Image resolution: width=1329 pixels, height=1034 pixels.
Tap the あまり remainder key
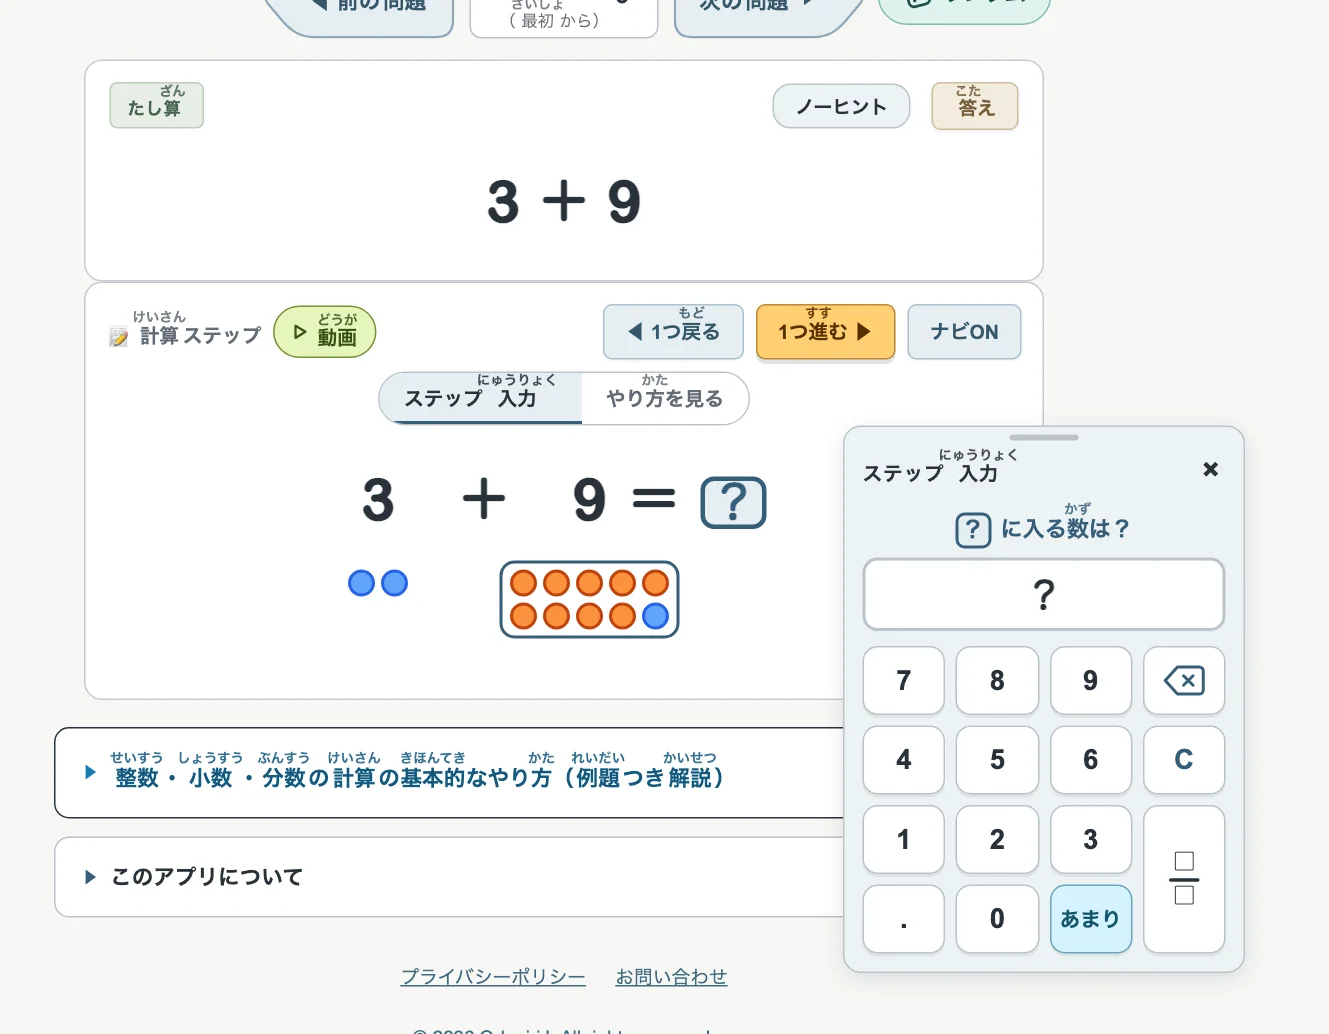[x=1091, y=919]
